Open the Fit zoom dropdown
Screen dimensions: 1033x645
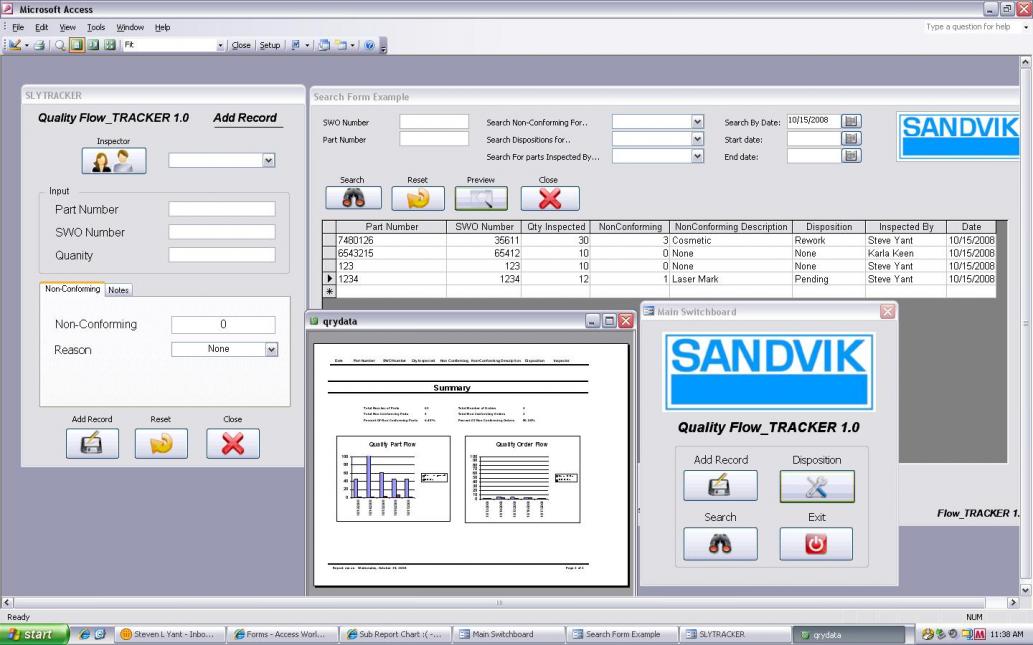coord(220,45)
